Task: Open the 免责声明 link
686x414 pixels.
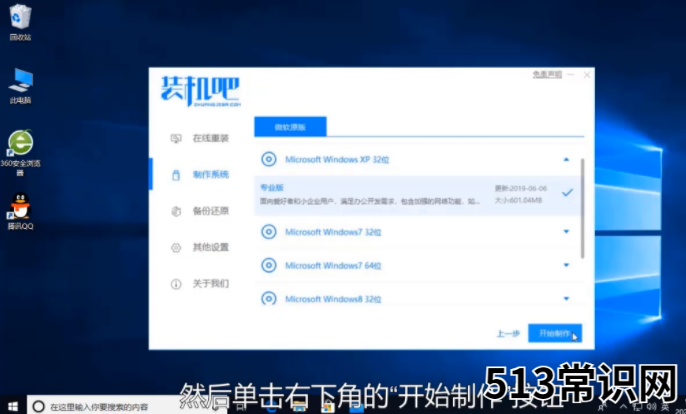Action: coord(547,75)
